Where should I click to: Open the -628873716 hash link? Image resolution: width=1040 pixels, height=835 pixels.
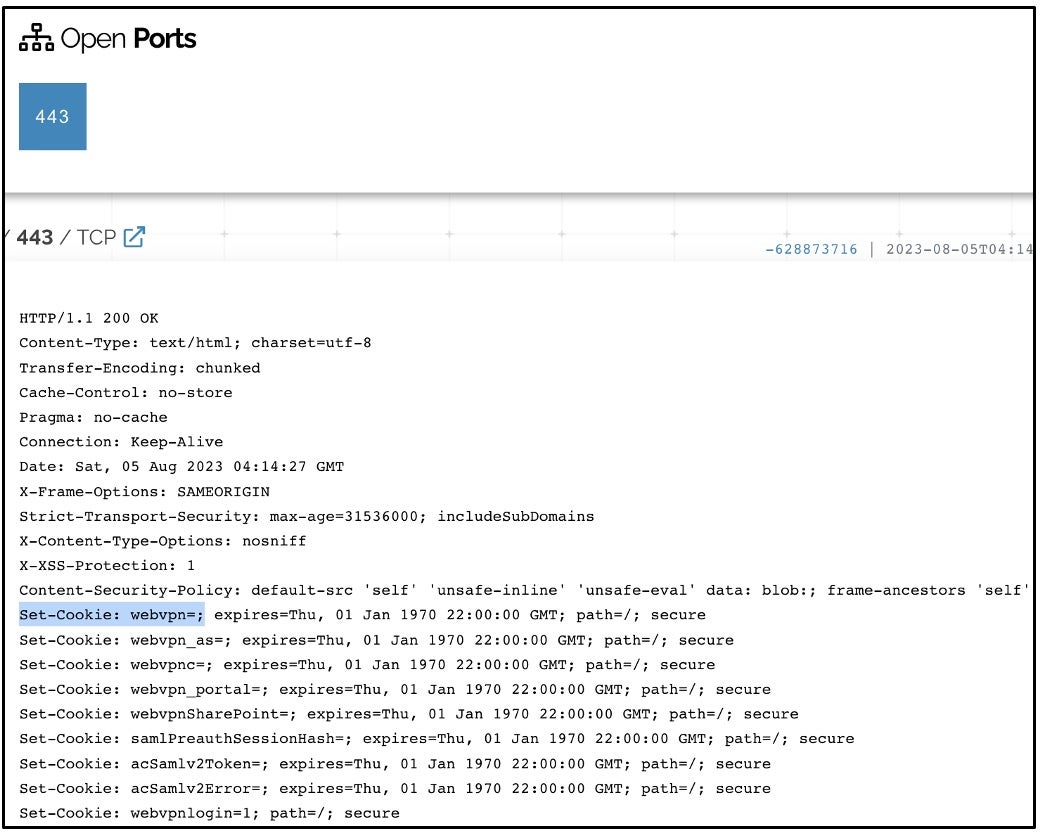pos(811,249)
